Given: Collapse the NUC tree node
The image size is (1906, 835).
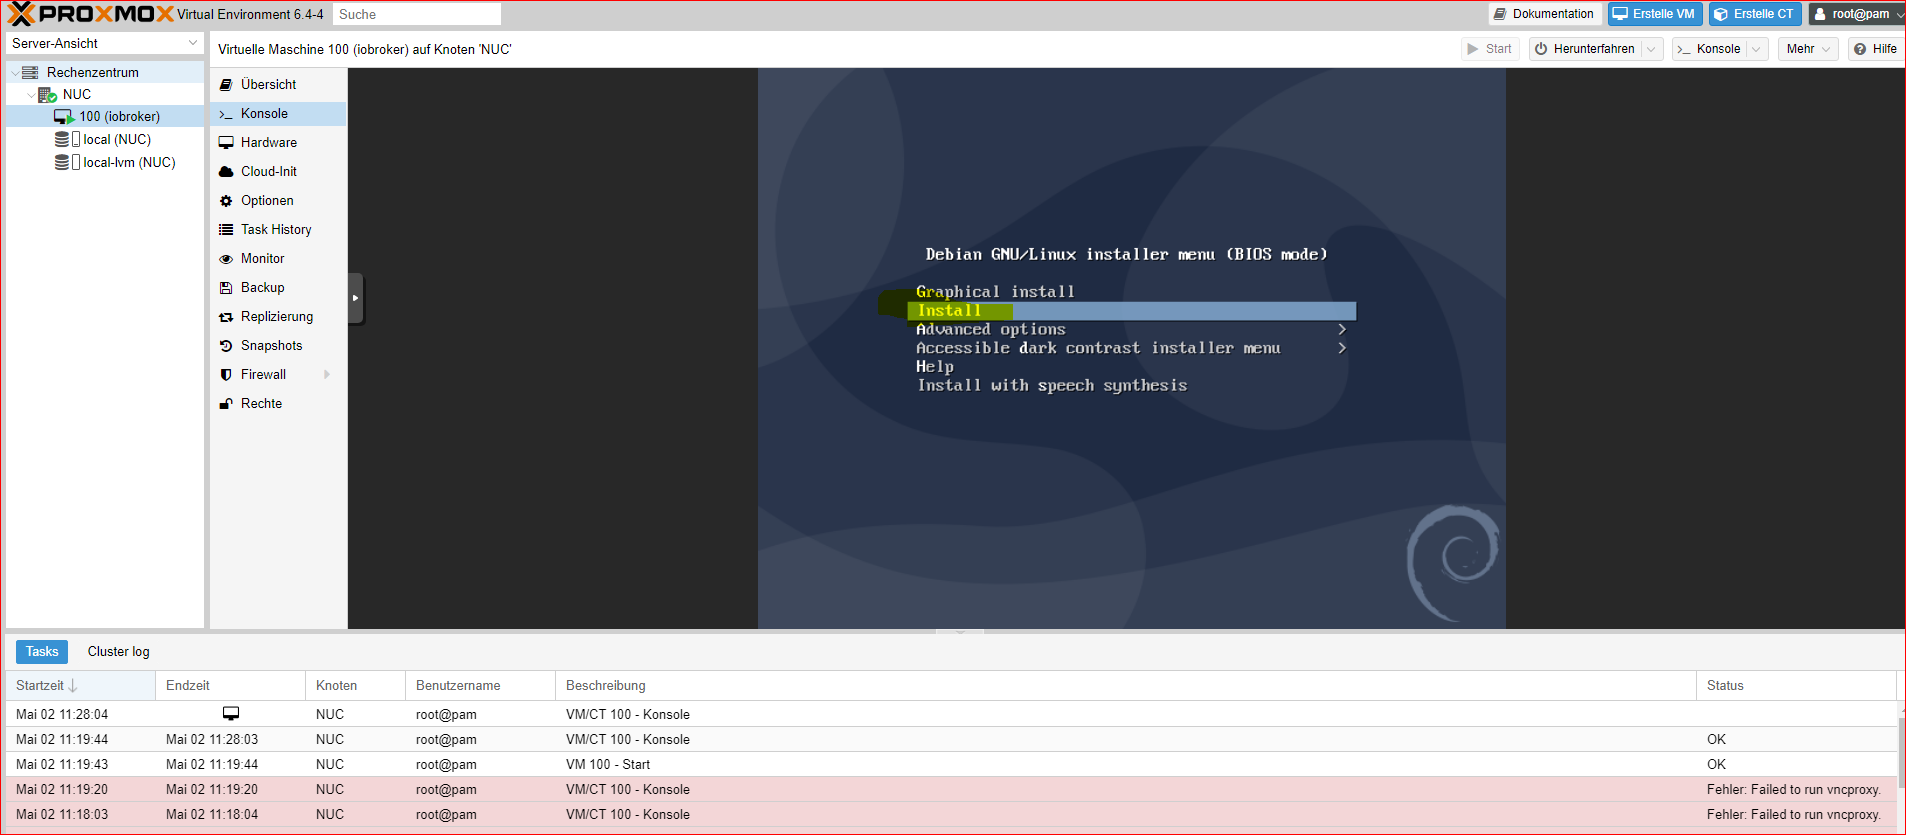Looking at the screenshot, I should coord(31,95).
